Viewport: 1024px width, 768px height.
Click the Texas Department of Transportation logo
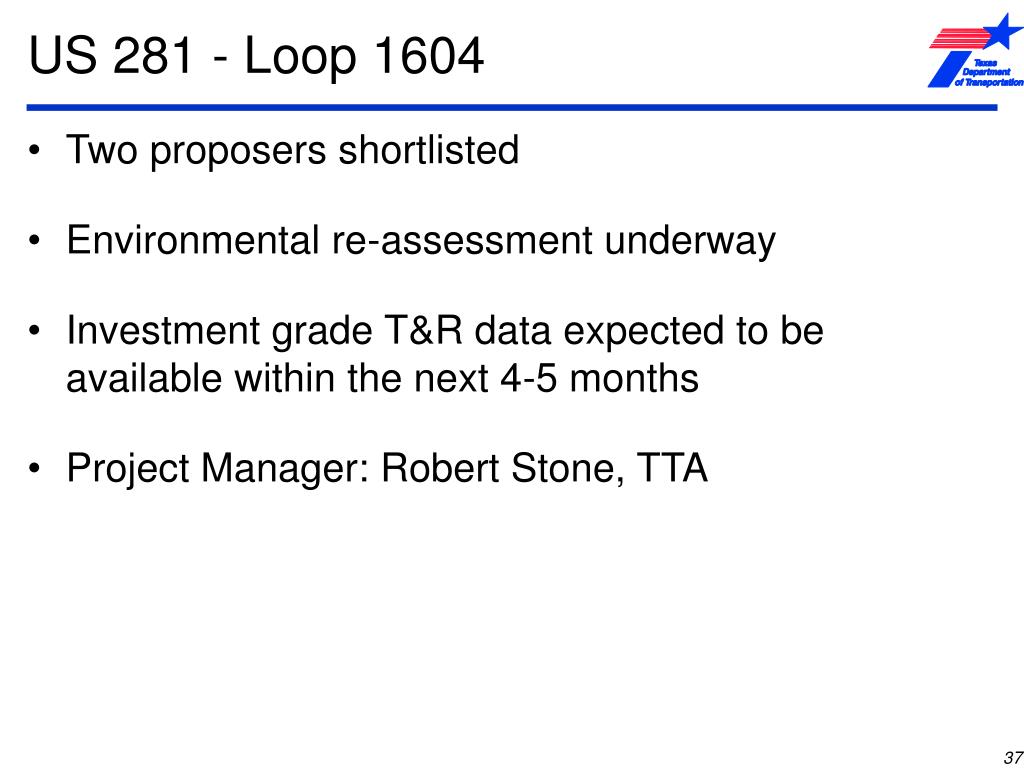pos(976,50)
